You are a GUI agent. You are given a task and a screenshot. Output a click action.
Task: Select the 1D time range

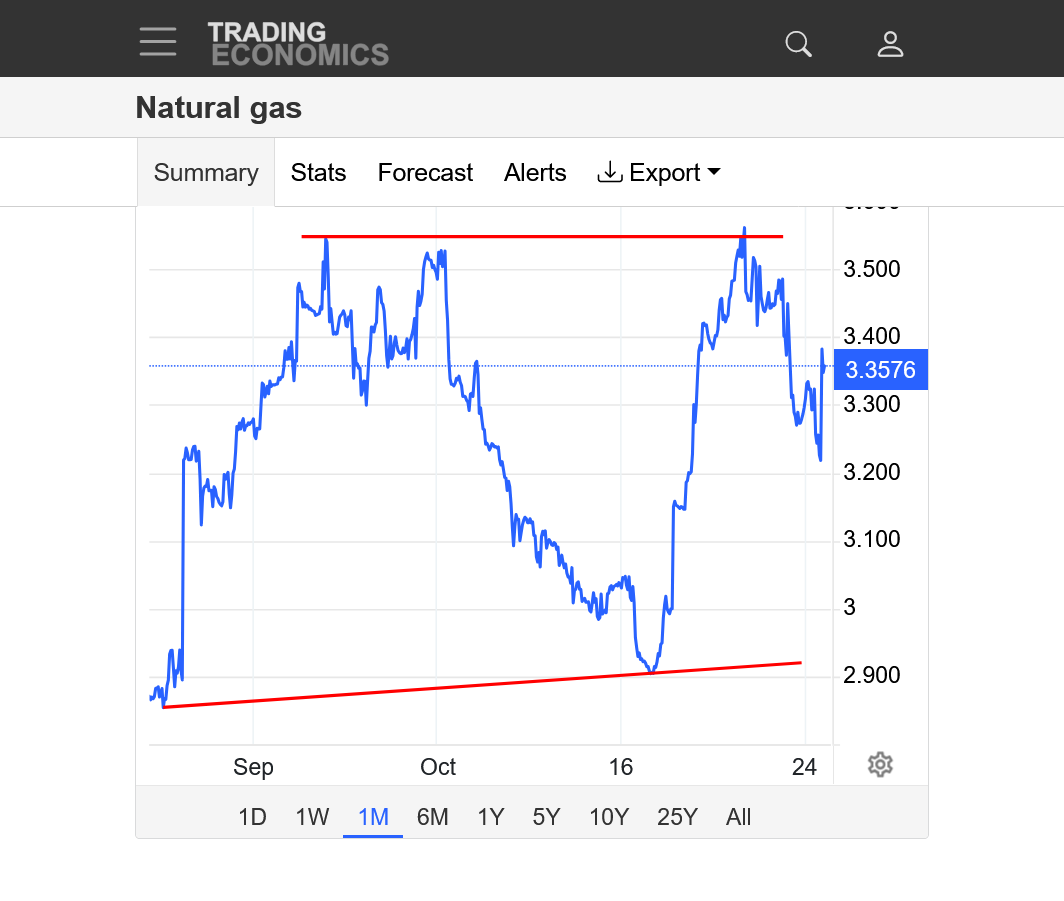(x=252, y=817)
